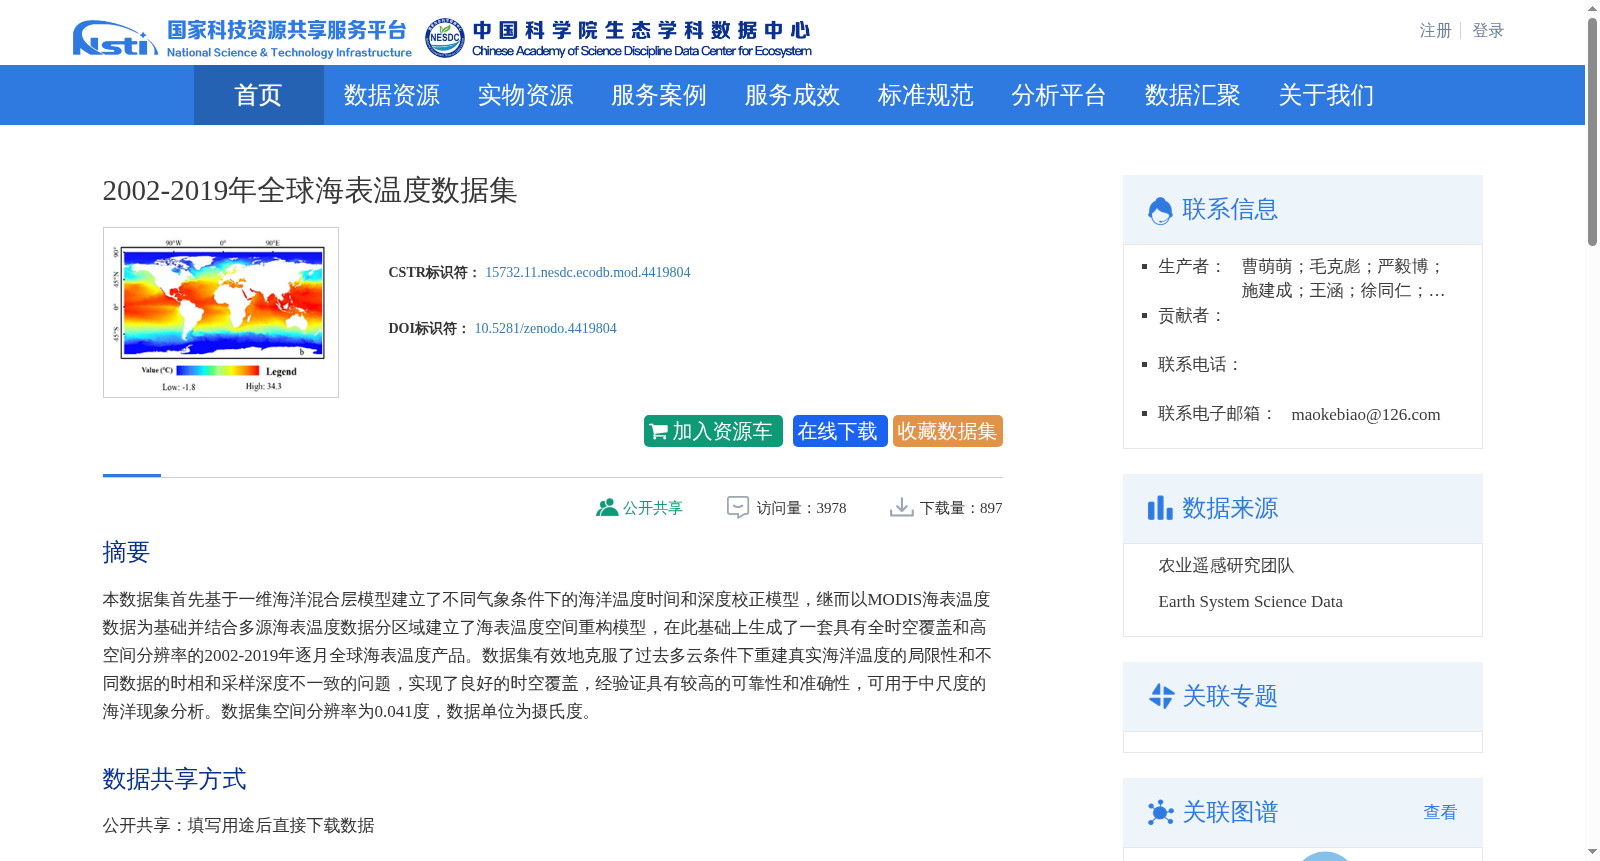1600x861 pixels.
Task: Click the shopping cart icon in 加入资源车
Action: click(x=658, y=432)
